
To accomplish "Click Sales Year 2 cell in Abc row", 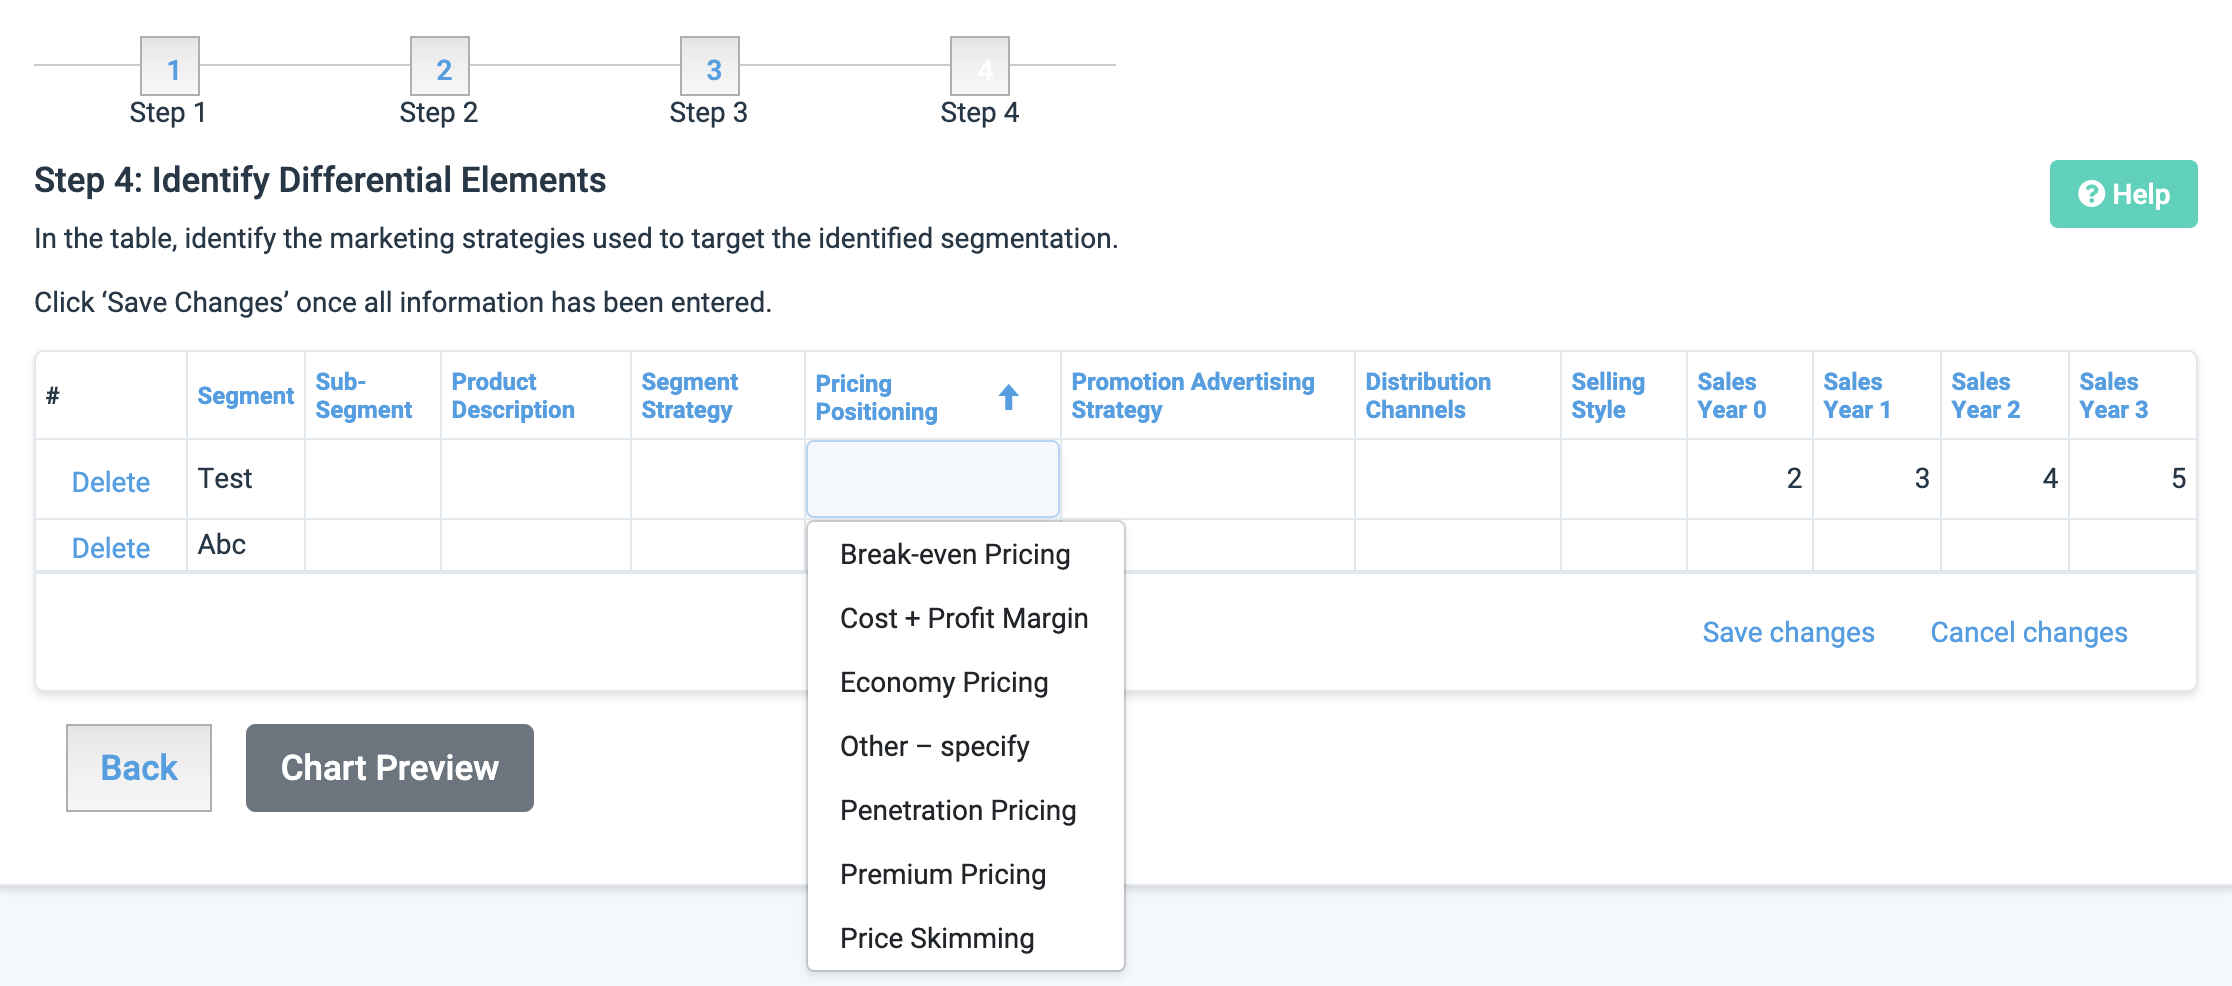I will pos(2005,545).
